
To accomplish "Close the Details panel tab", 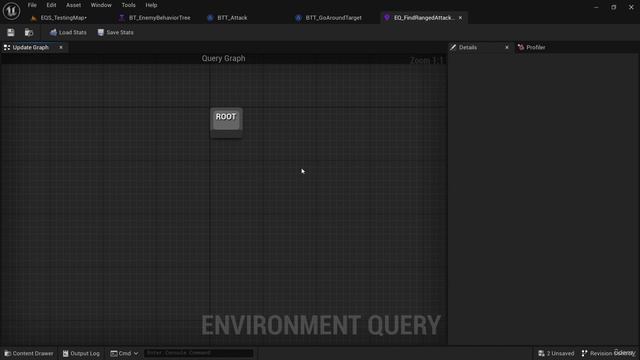I will pos(507,47).
